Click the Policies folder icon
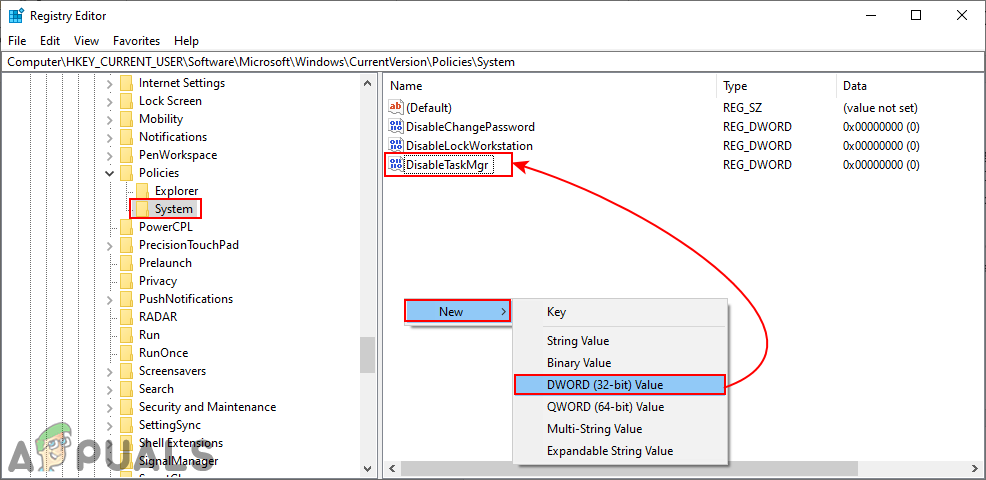The image size is (986, 480). coord(126,173)
